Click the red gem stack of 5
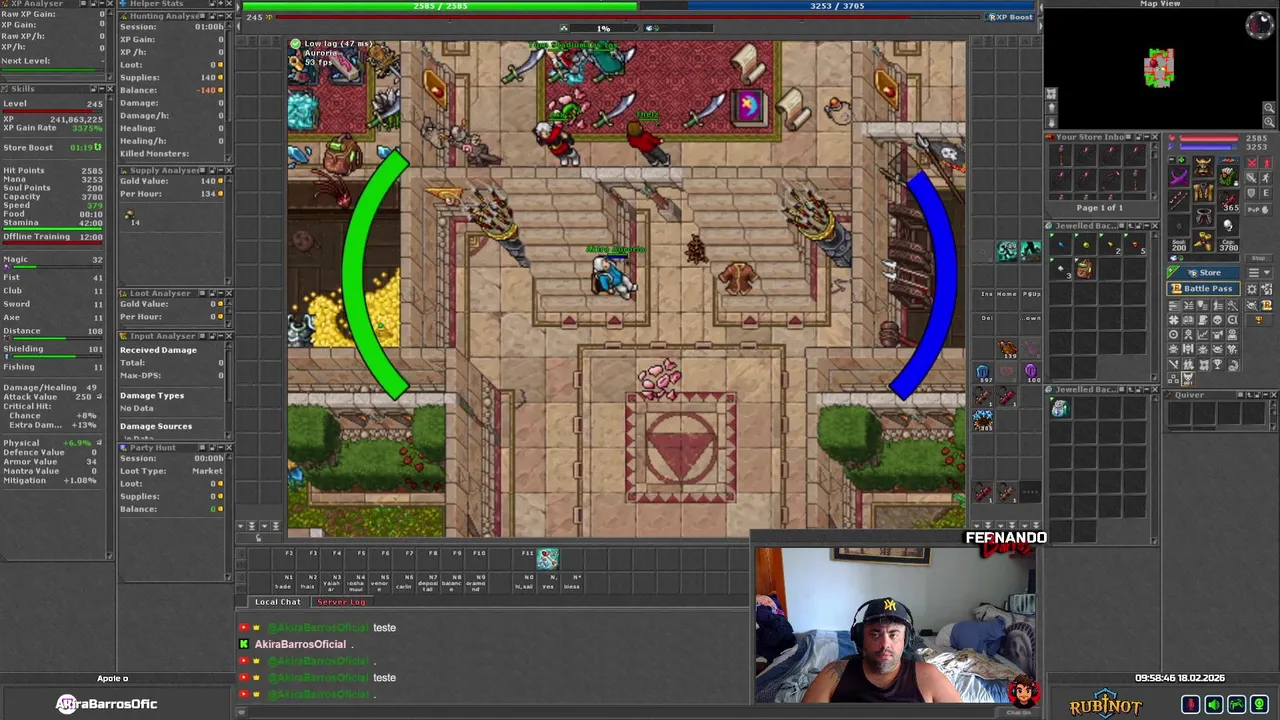 (x=1135, y=245)
